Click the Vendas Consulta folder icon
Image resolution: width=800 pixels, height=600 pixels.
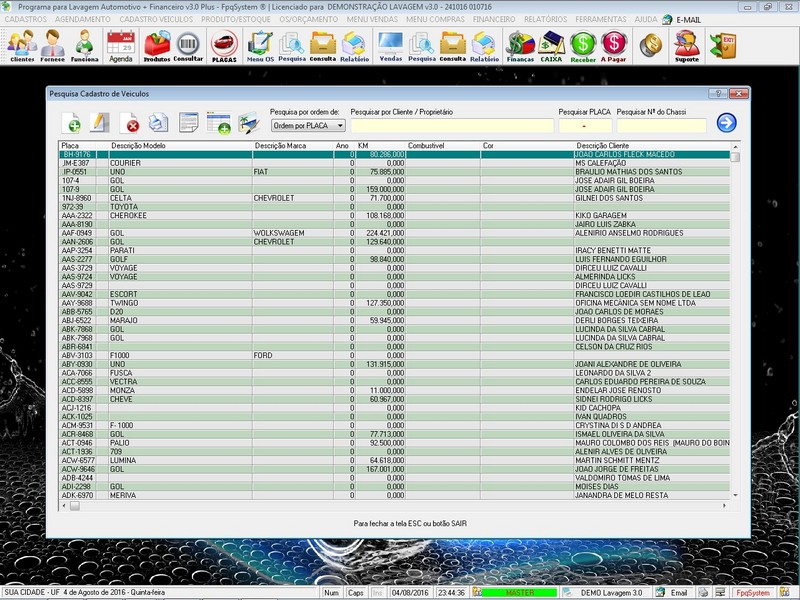click(x=453, y=46)
